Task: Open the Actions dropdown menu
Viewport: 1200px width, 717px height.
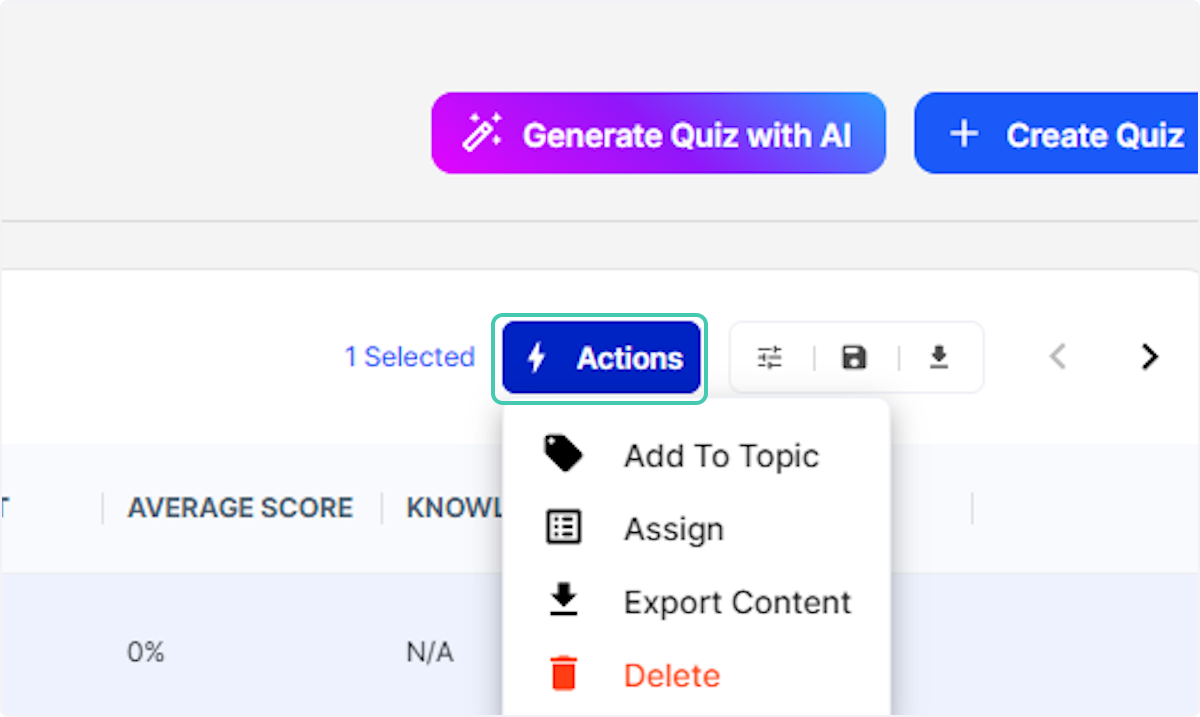Action: [x=600, y=358]
